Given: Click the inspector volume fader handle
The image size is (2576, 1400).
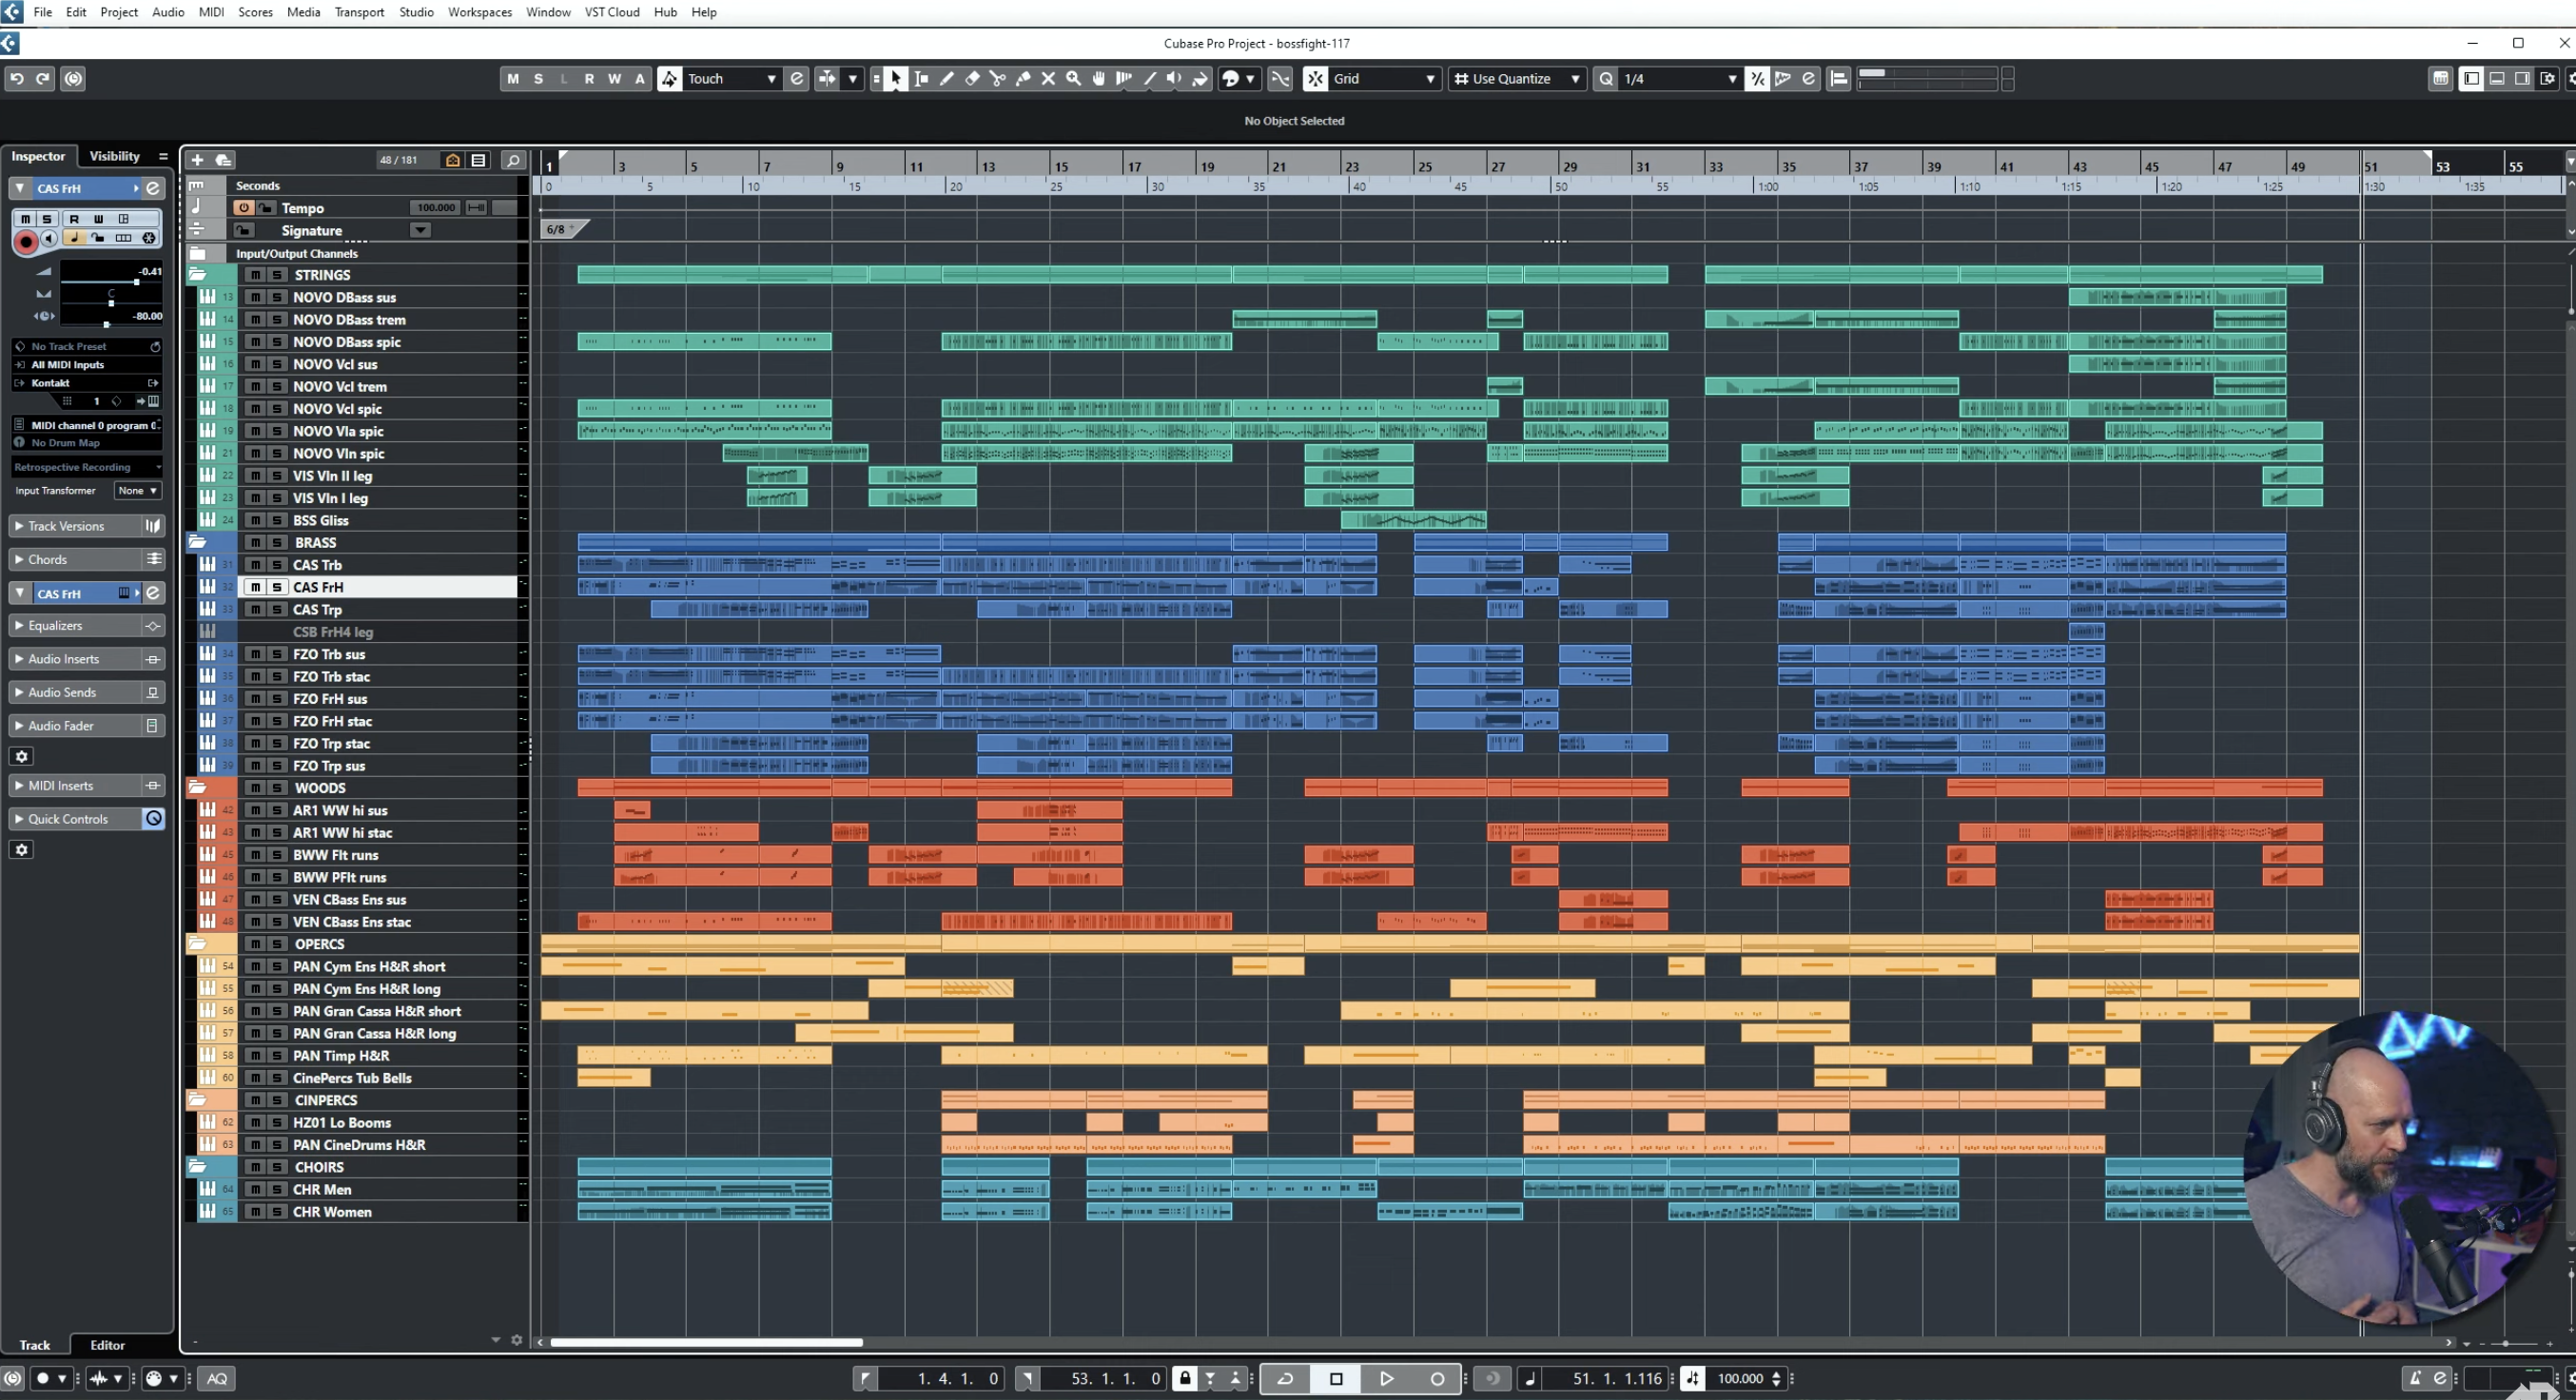Looking at the screenshot, I should 136,282.
